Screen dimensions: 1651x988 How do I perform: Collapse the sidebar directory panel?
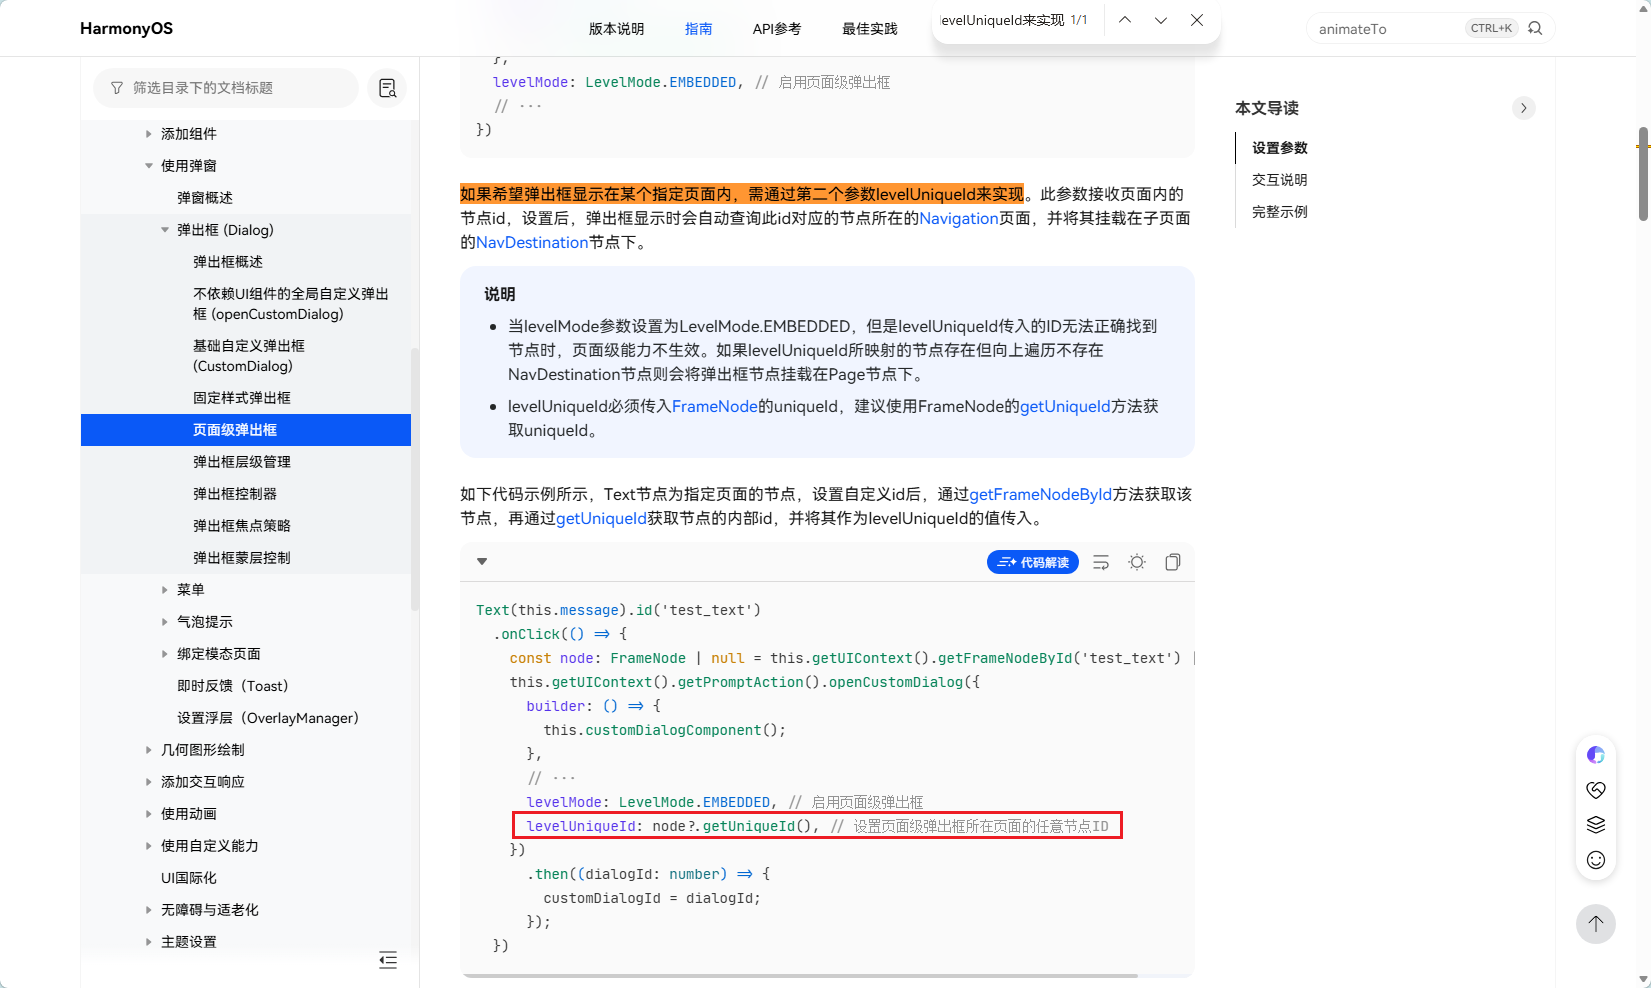click(388, 960)
